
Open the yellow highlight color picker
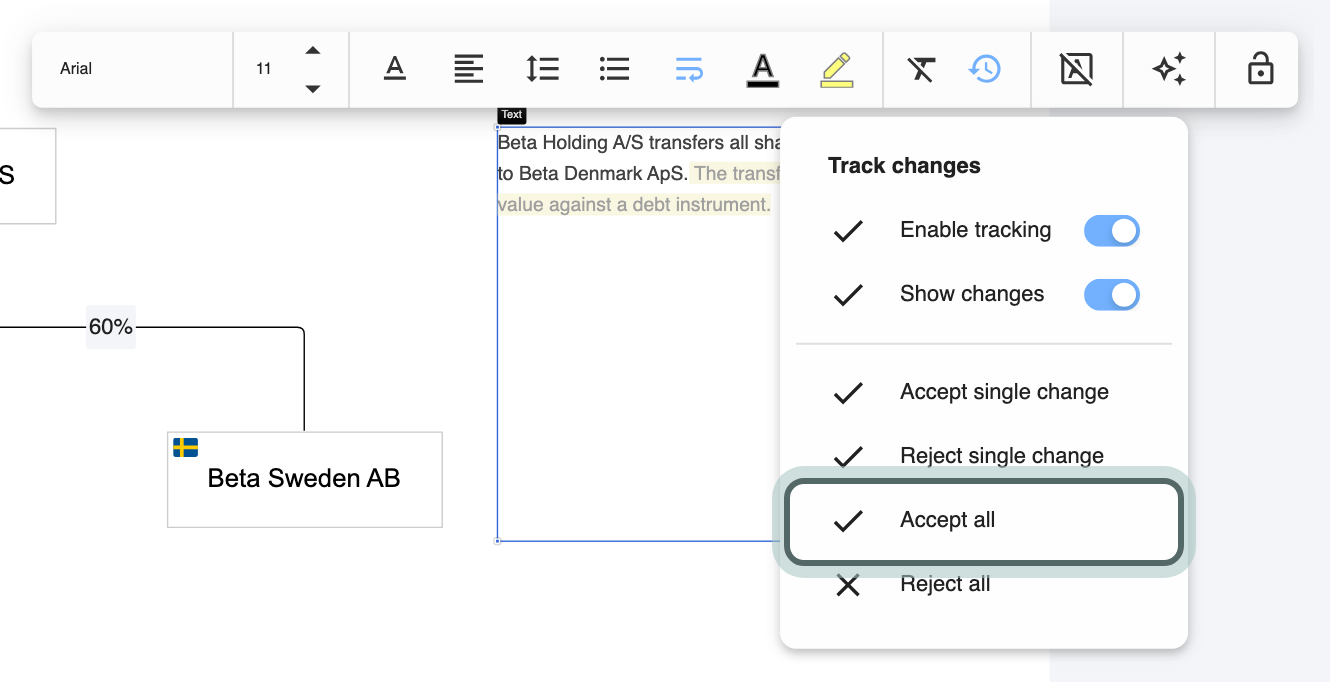(x=837, y=70)
